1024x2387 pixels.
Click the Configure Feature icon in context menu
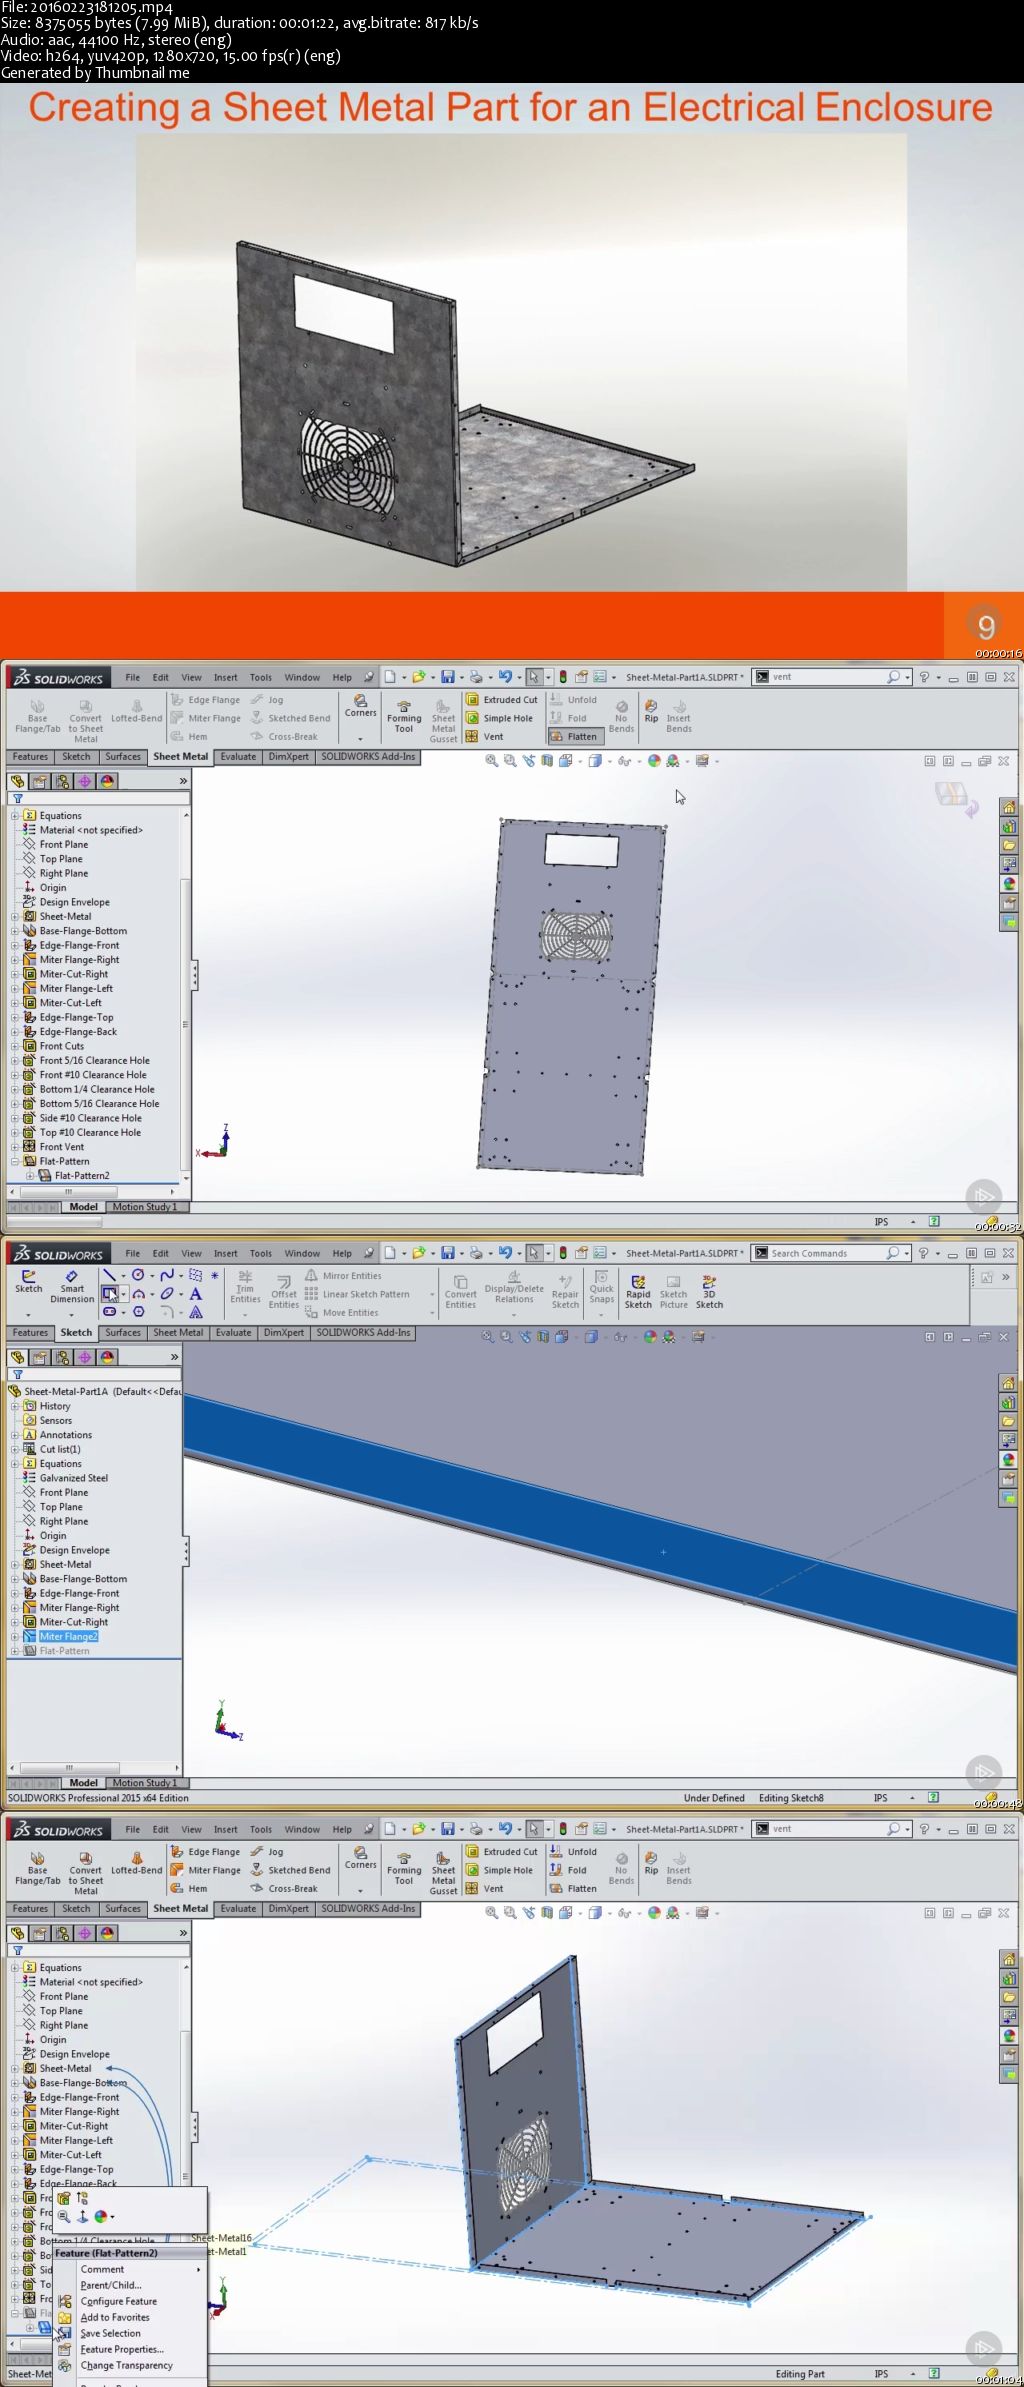point(65,2301)
